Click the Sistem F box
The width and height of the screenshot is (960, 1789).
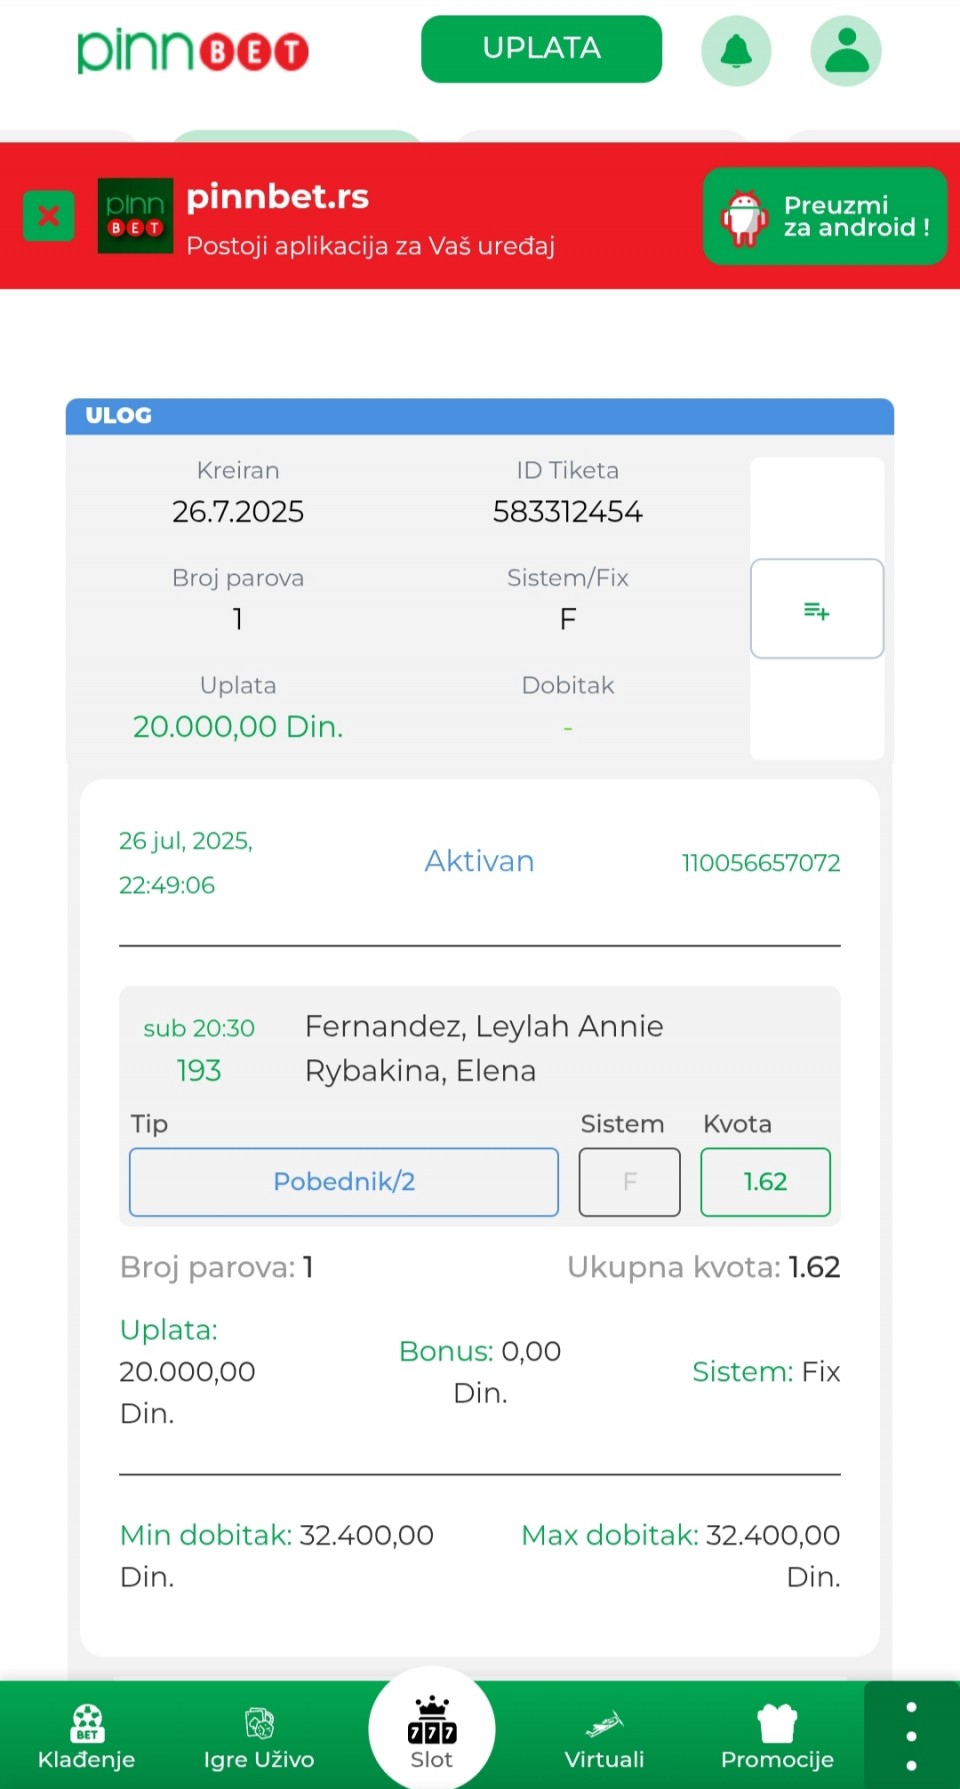point(629,1182)
